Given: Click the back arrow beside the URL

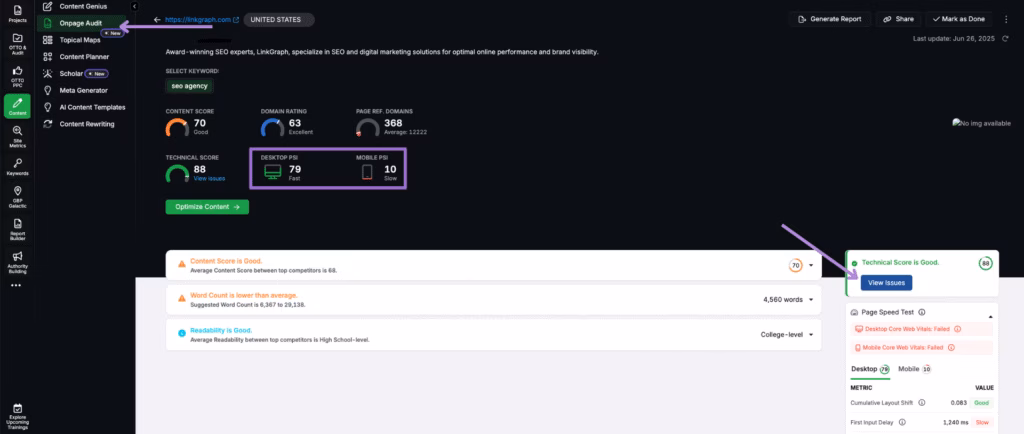Looking at the screenshot, I should (157, 19).
